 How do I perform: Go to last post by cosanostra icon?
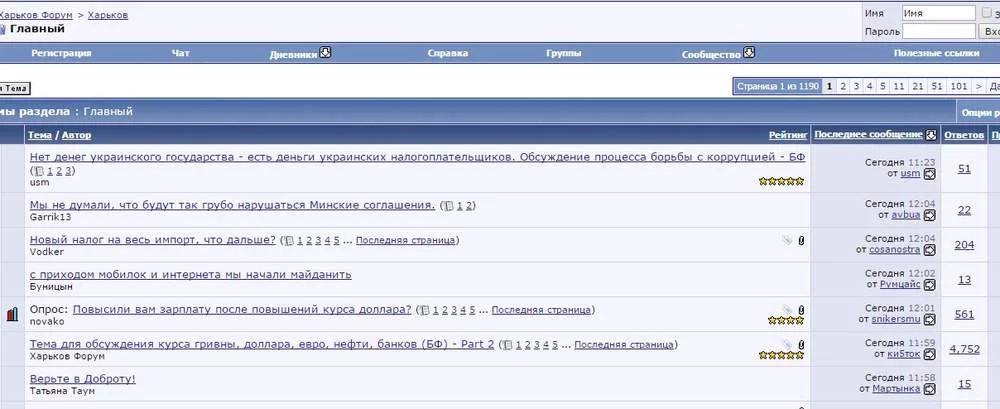coord(929,250)
